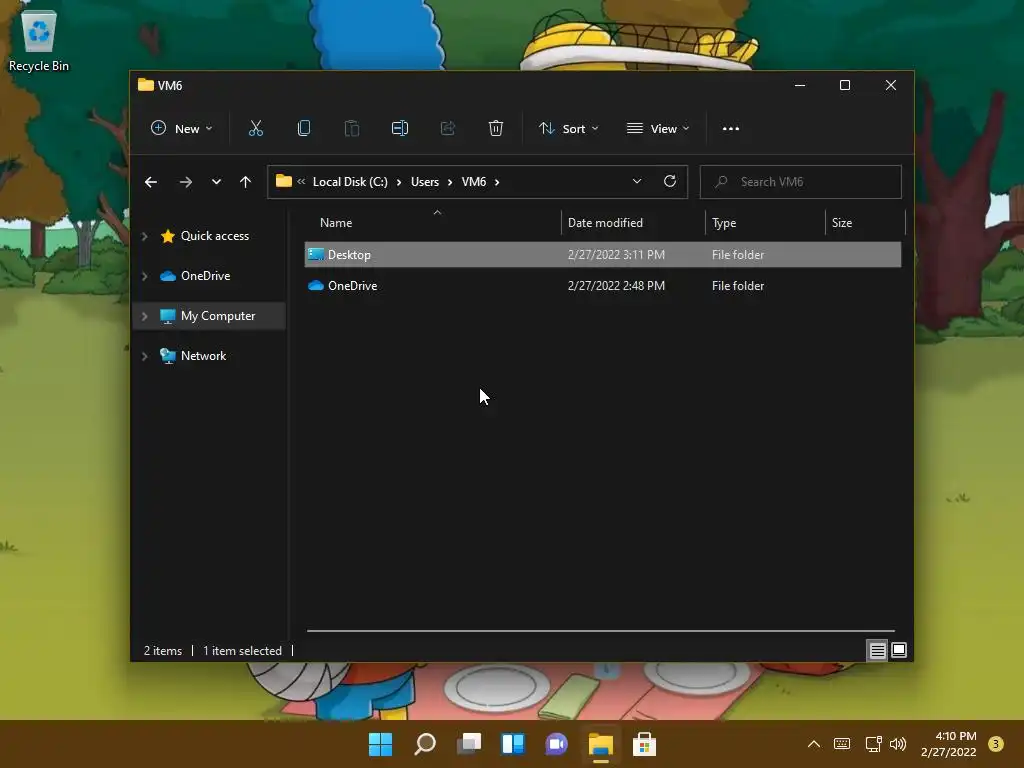This screenshot has width=1024, height=768.
Task: Open recent locations chevron dropdown
Action: click(x=216, y=182)
